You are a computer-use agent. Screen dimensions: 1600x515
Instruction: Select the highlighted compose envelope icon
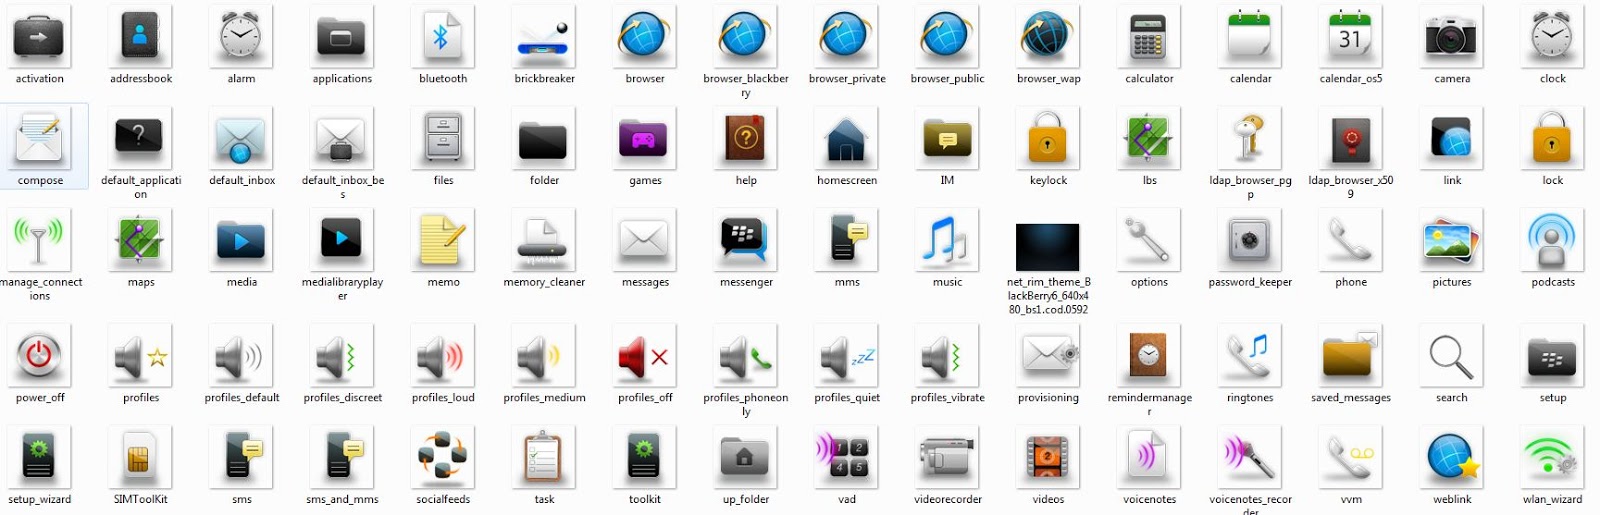click(39, 139)
